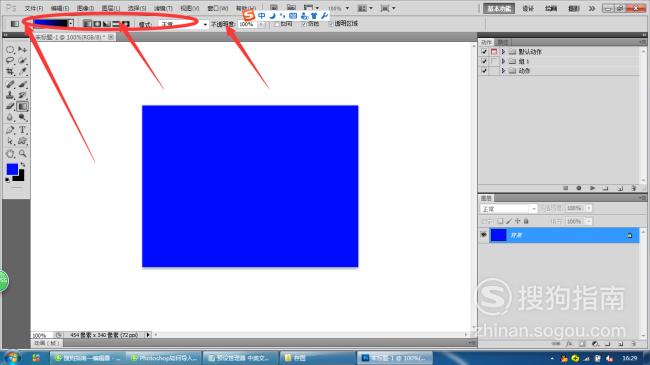Click the blue foreground color swatch

[12, 169]
